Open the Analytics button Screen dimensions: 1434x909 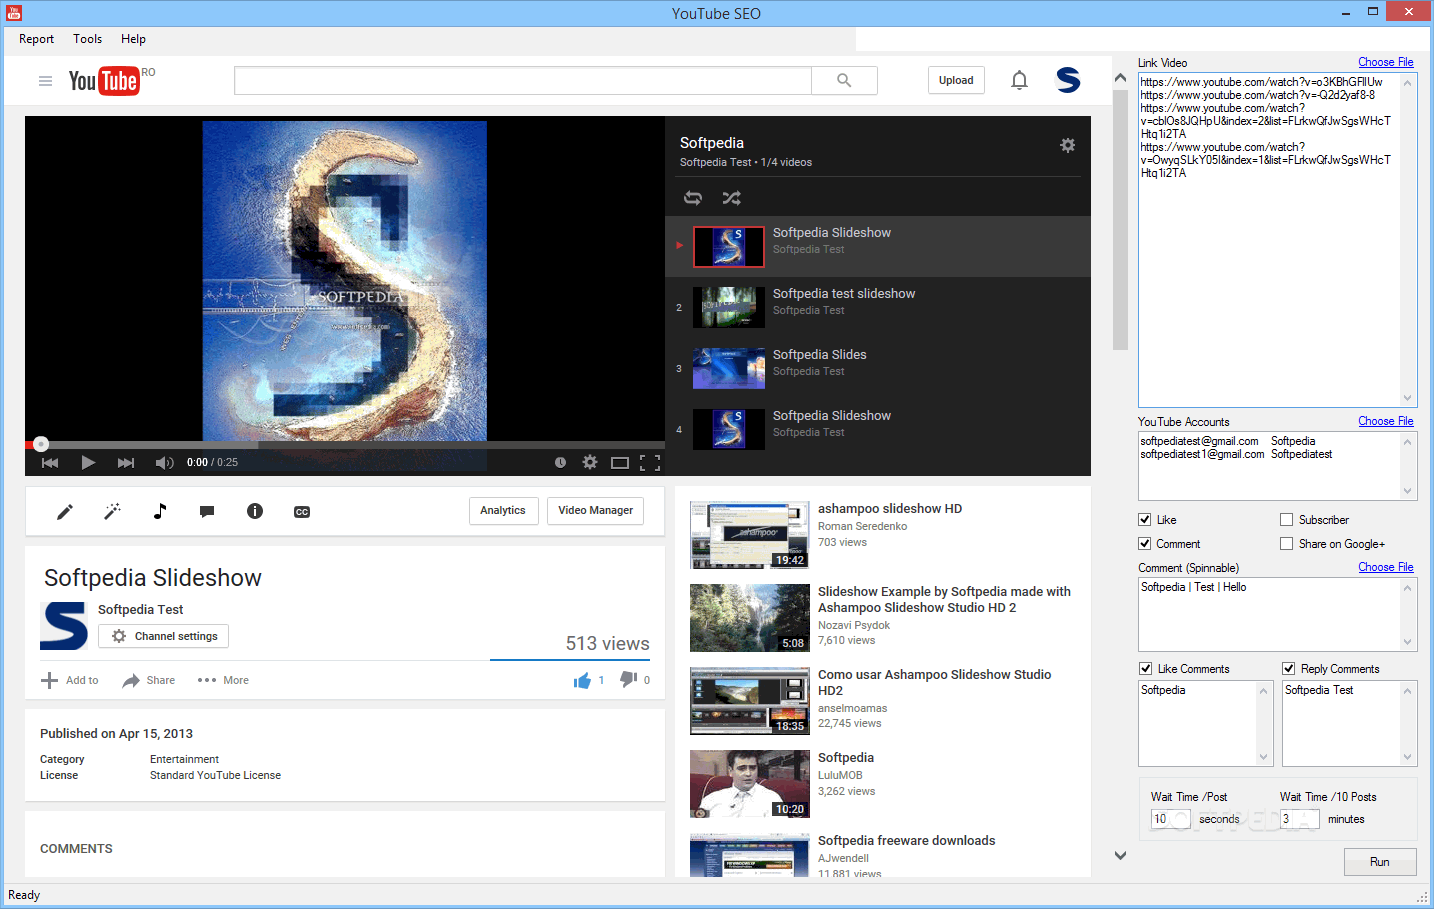(503, 511)
